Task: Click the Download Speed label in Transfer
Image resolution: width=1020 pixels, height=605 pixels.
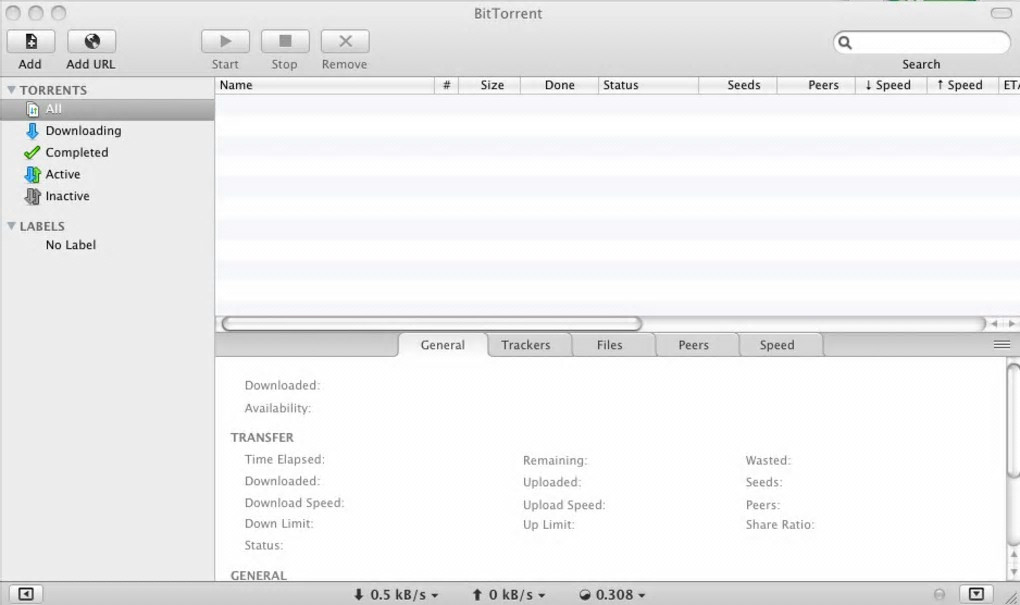Action: click(294, 503)
